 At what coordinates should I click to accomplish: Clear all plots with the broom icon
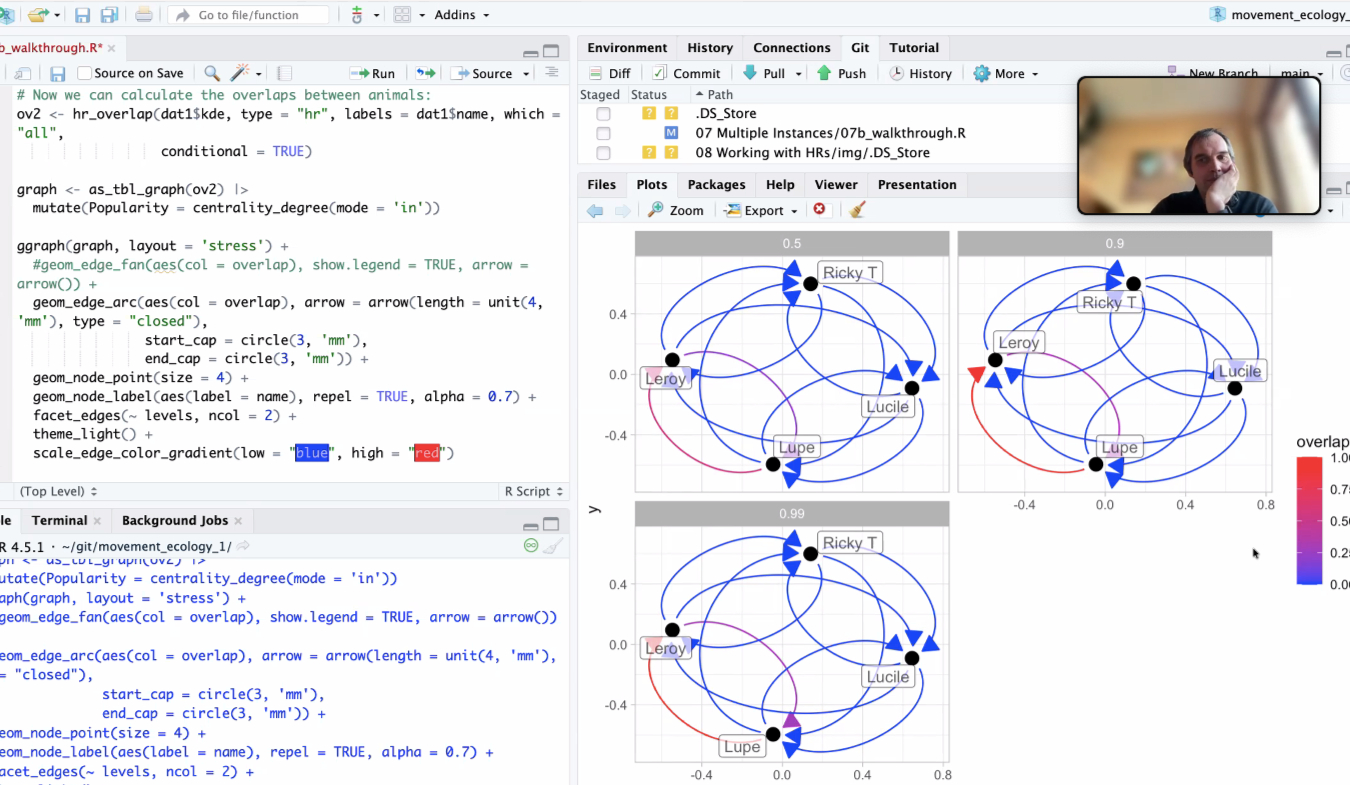pos(857,210)
